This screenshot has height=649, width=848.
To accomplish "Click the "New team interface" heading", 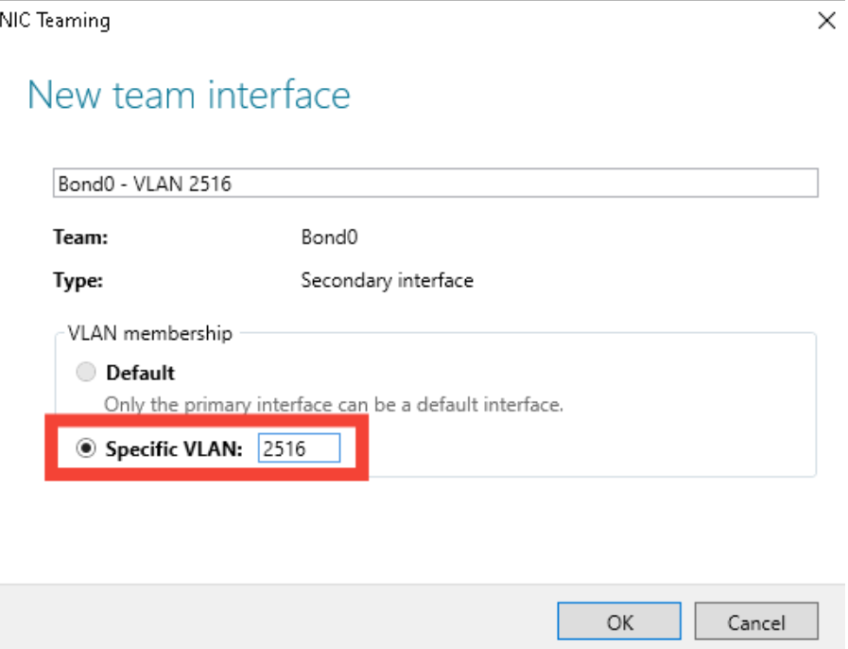I will point(189,95).
